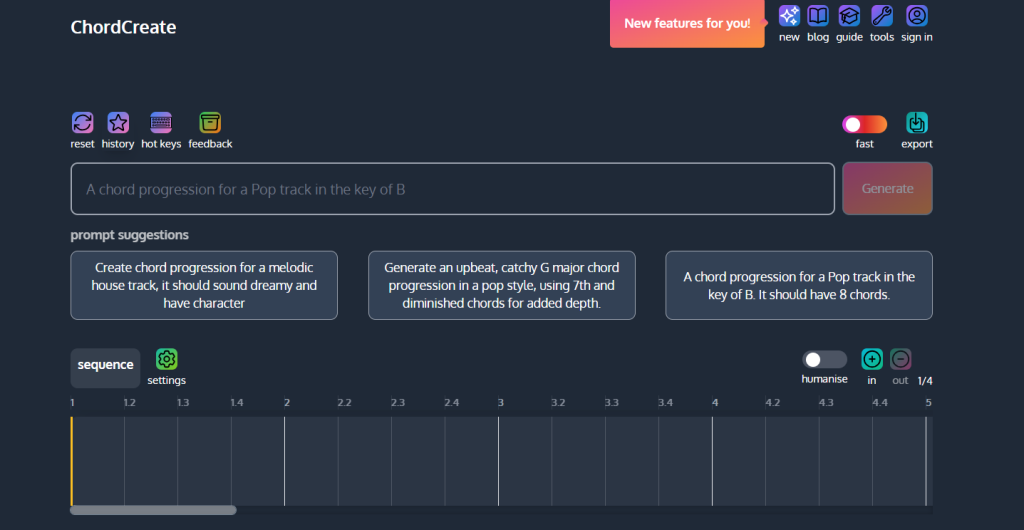Screen dimensions: 1024x530
Task: Enable the humanise toggle
Action: 824,359
